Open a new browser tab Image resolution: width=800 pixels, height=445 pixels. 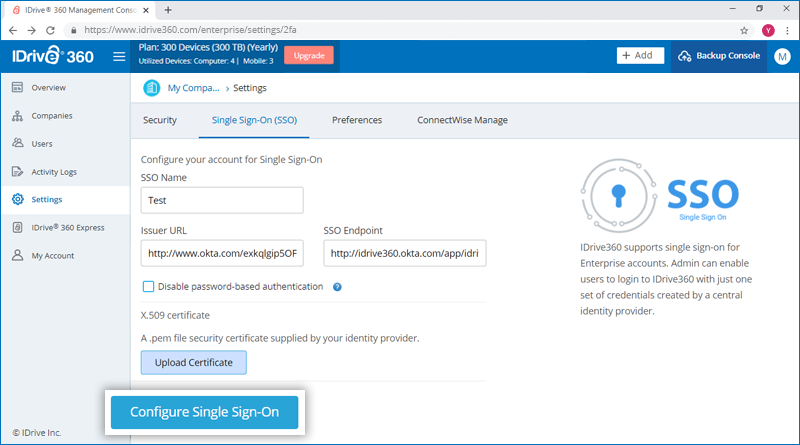click(x=168, y=10)
